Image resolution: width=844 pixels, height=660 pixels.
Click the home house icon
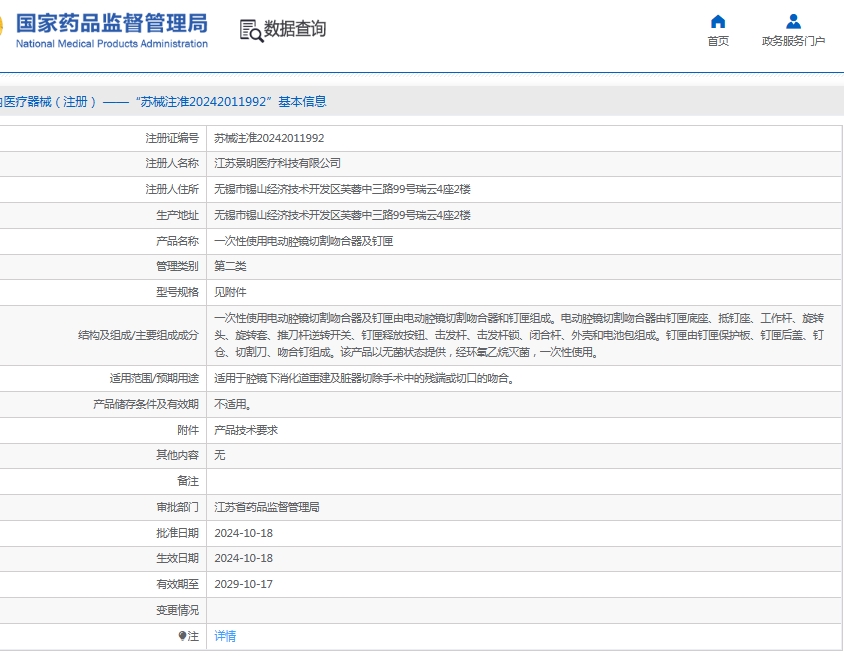(x=718, y=22)
